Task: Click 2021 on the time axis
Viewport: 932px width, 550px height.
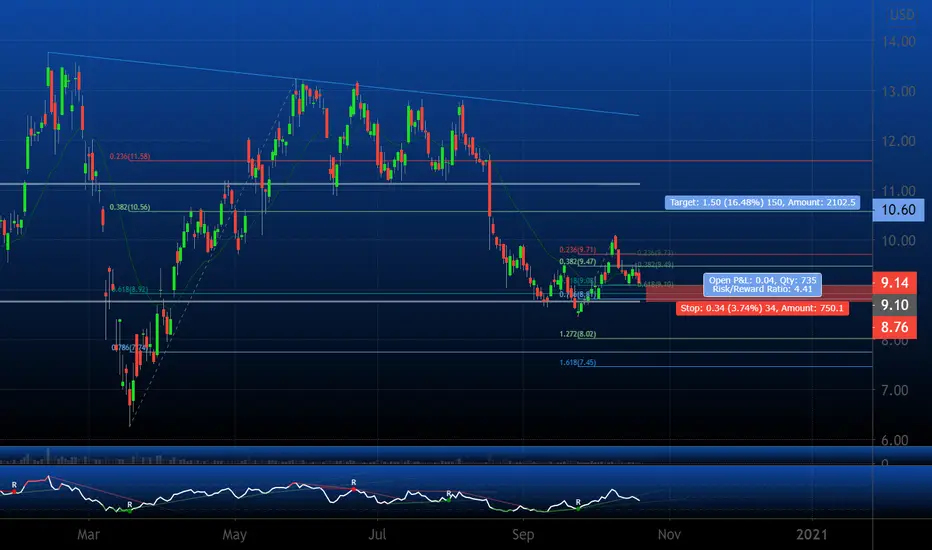Action: 811,535
